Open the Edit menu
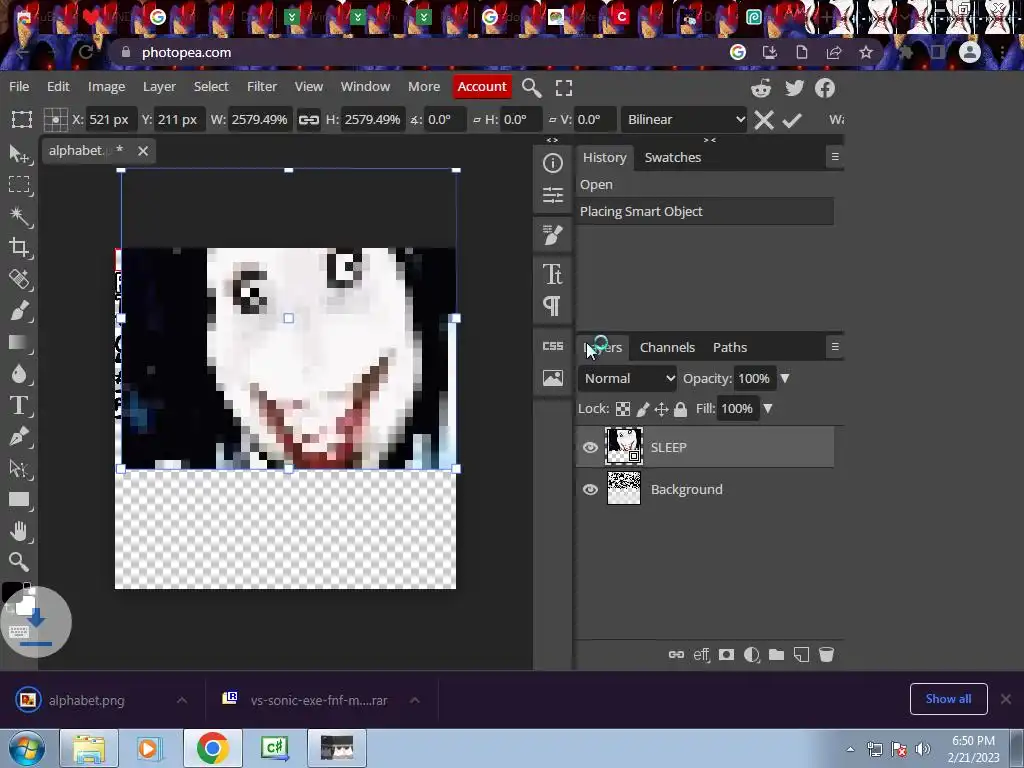The height and width of the screenshot is (768, 1024). pos(58,86)
